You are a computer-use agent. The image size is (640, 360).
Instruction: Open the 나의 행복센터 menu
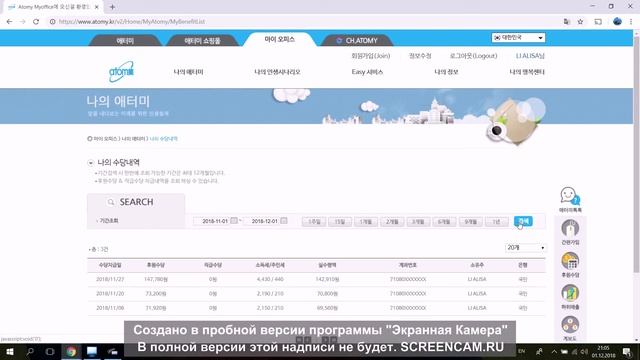(x=527, y=72)
